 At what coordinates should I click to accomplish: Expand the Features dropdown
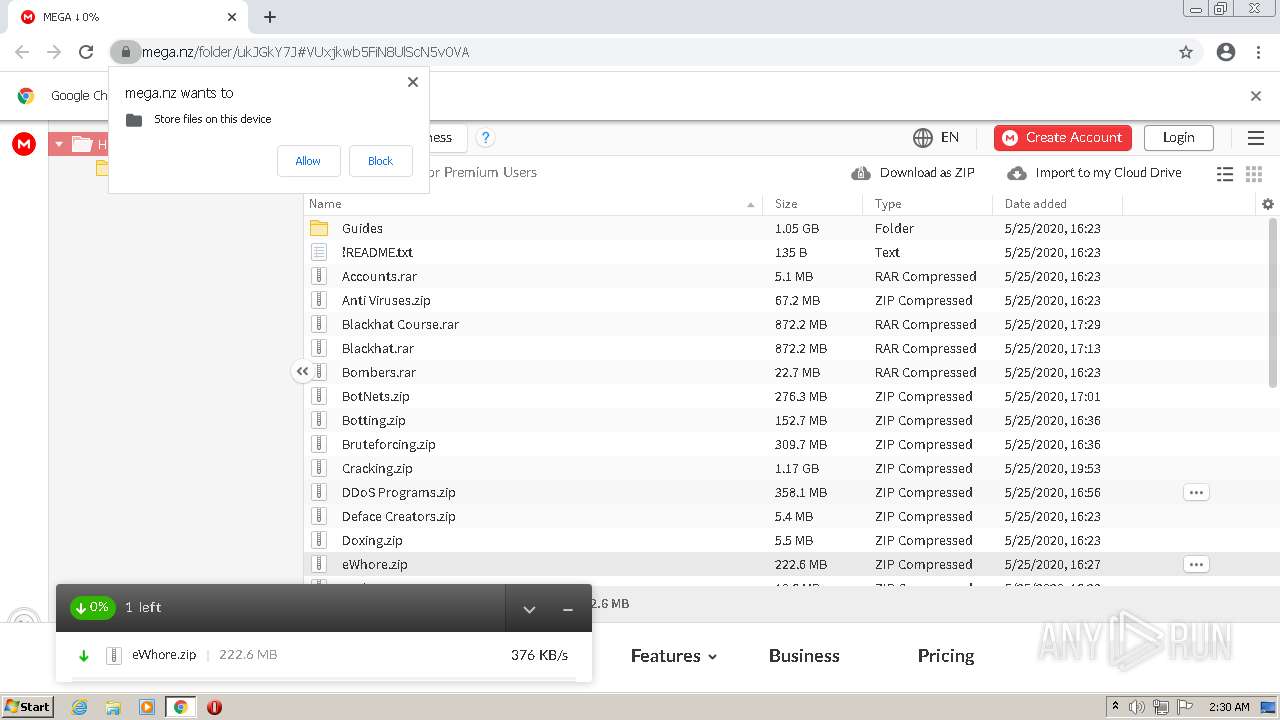click(674, 656)
